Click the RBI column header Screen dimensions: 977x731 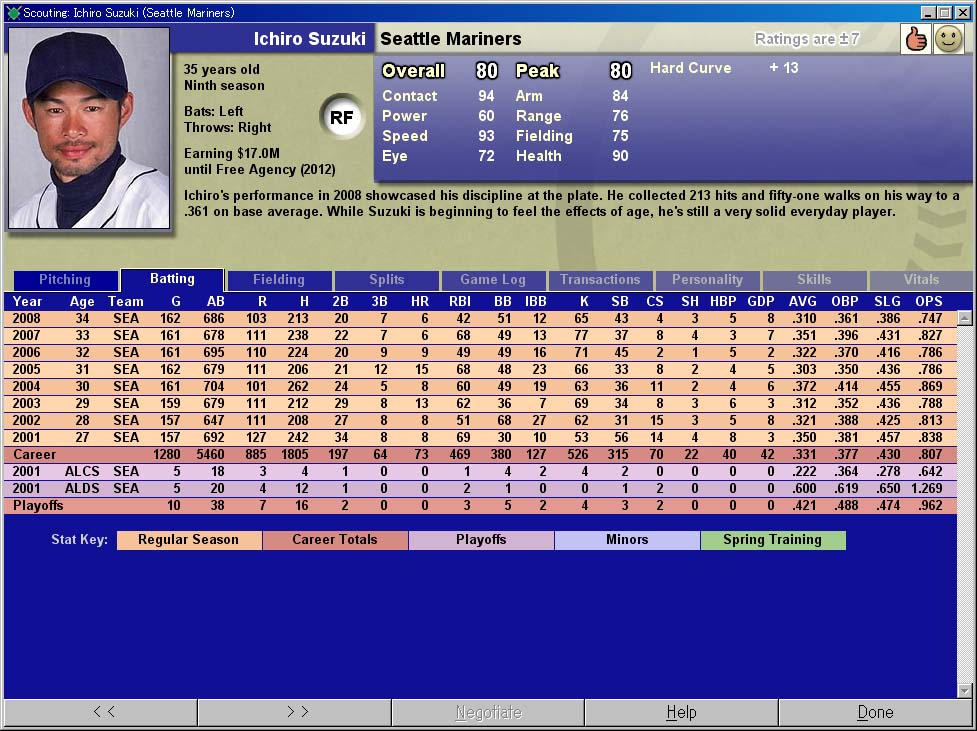(x=460, y=302)
